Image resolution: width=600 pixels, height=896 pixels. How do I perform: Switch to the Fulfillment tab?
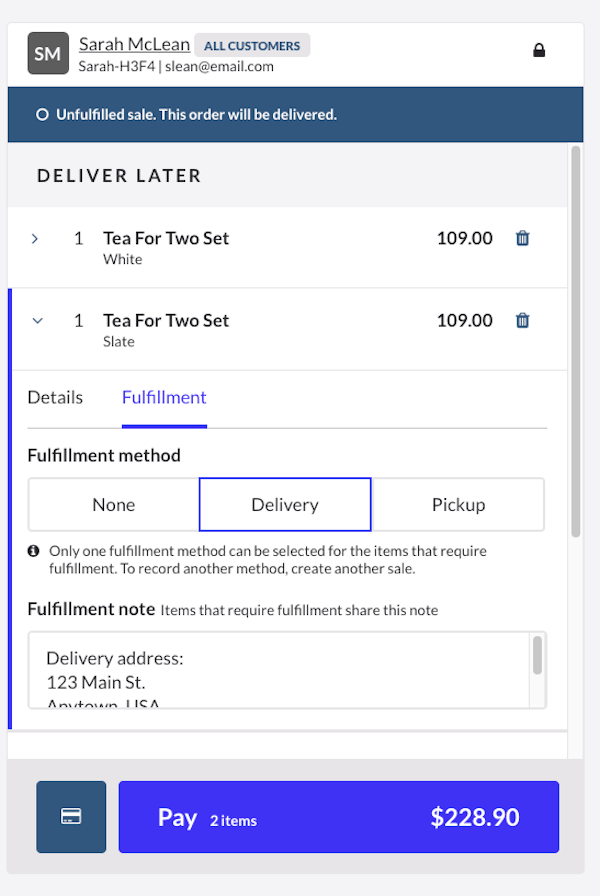[x=164, y=397]
